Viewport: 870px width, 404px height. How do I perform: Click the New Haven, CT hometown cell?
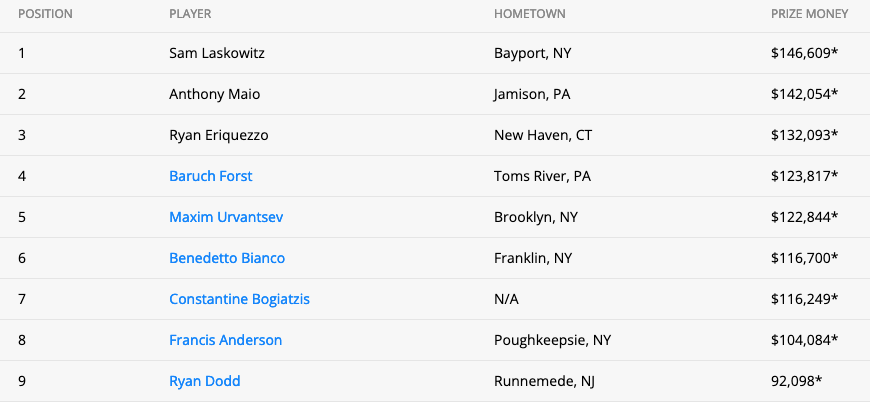tap(543, 135)
